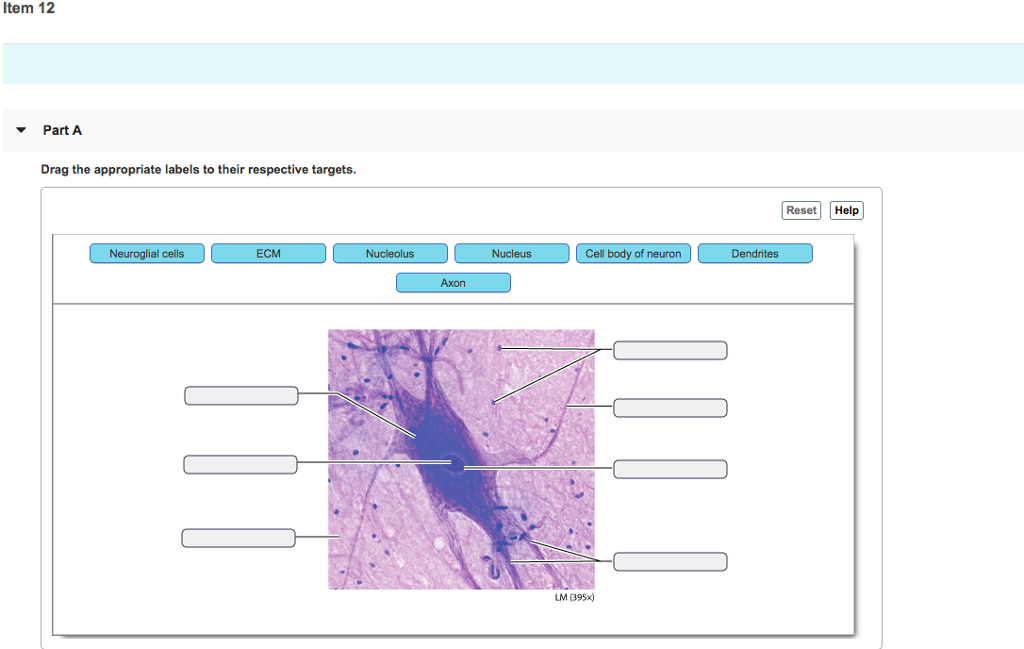Viewport: 1024px width, 649px height.
Task: Click the middle-left empty target box
Action: [x=240, y=464]
